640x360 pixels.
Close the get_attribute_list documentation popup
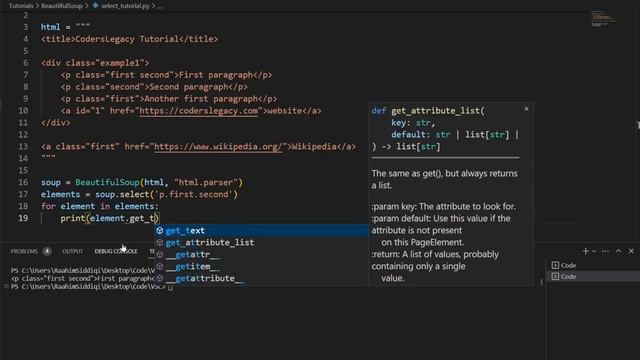coord(526,109)
